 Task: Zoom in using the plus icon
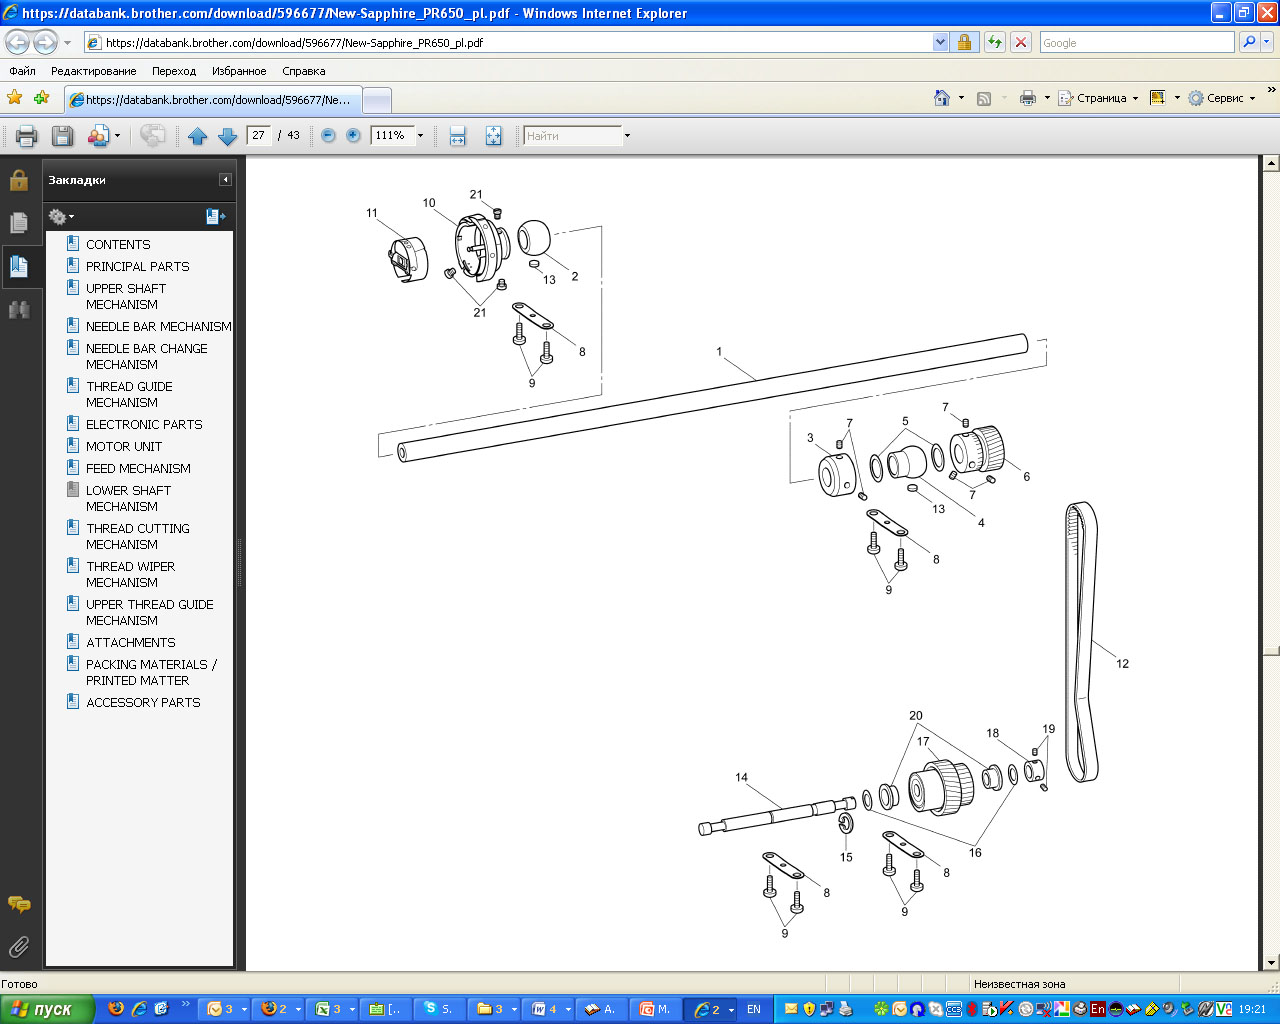tap(353, 135)
